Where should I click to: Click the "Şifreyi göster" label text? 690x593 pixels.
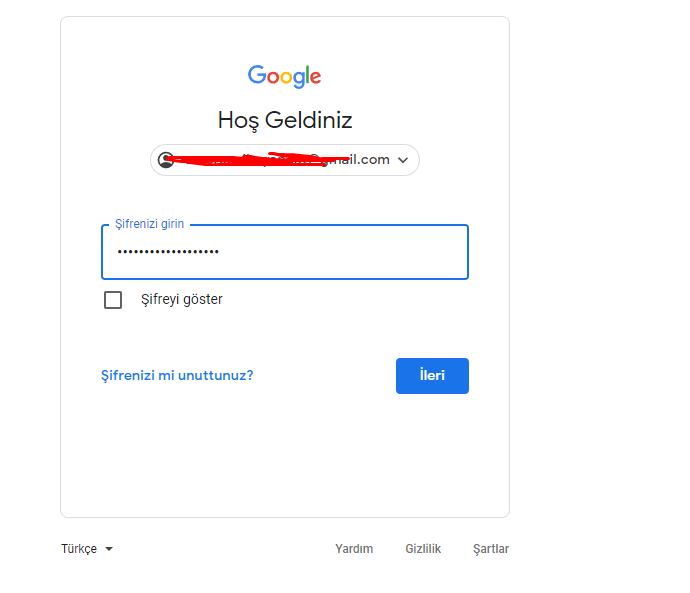[182, 299]
